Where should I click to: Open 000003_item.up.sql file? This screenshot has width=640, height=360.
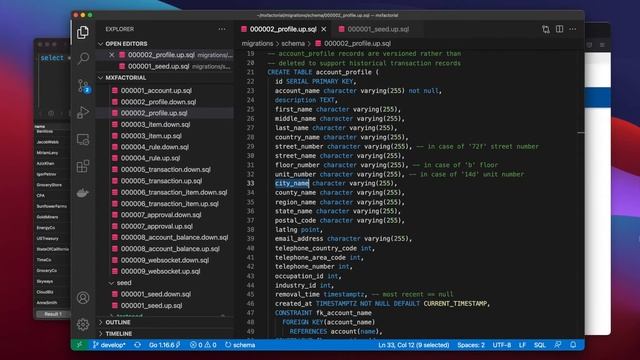(x=164, y=136)
